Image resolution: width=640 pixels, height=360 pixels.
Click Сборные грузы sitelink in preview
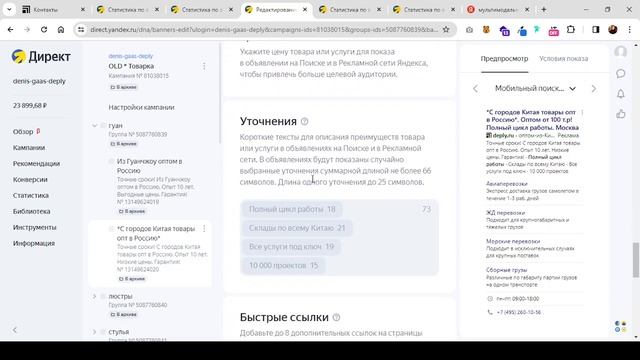tap(506, 270)
